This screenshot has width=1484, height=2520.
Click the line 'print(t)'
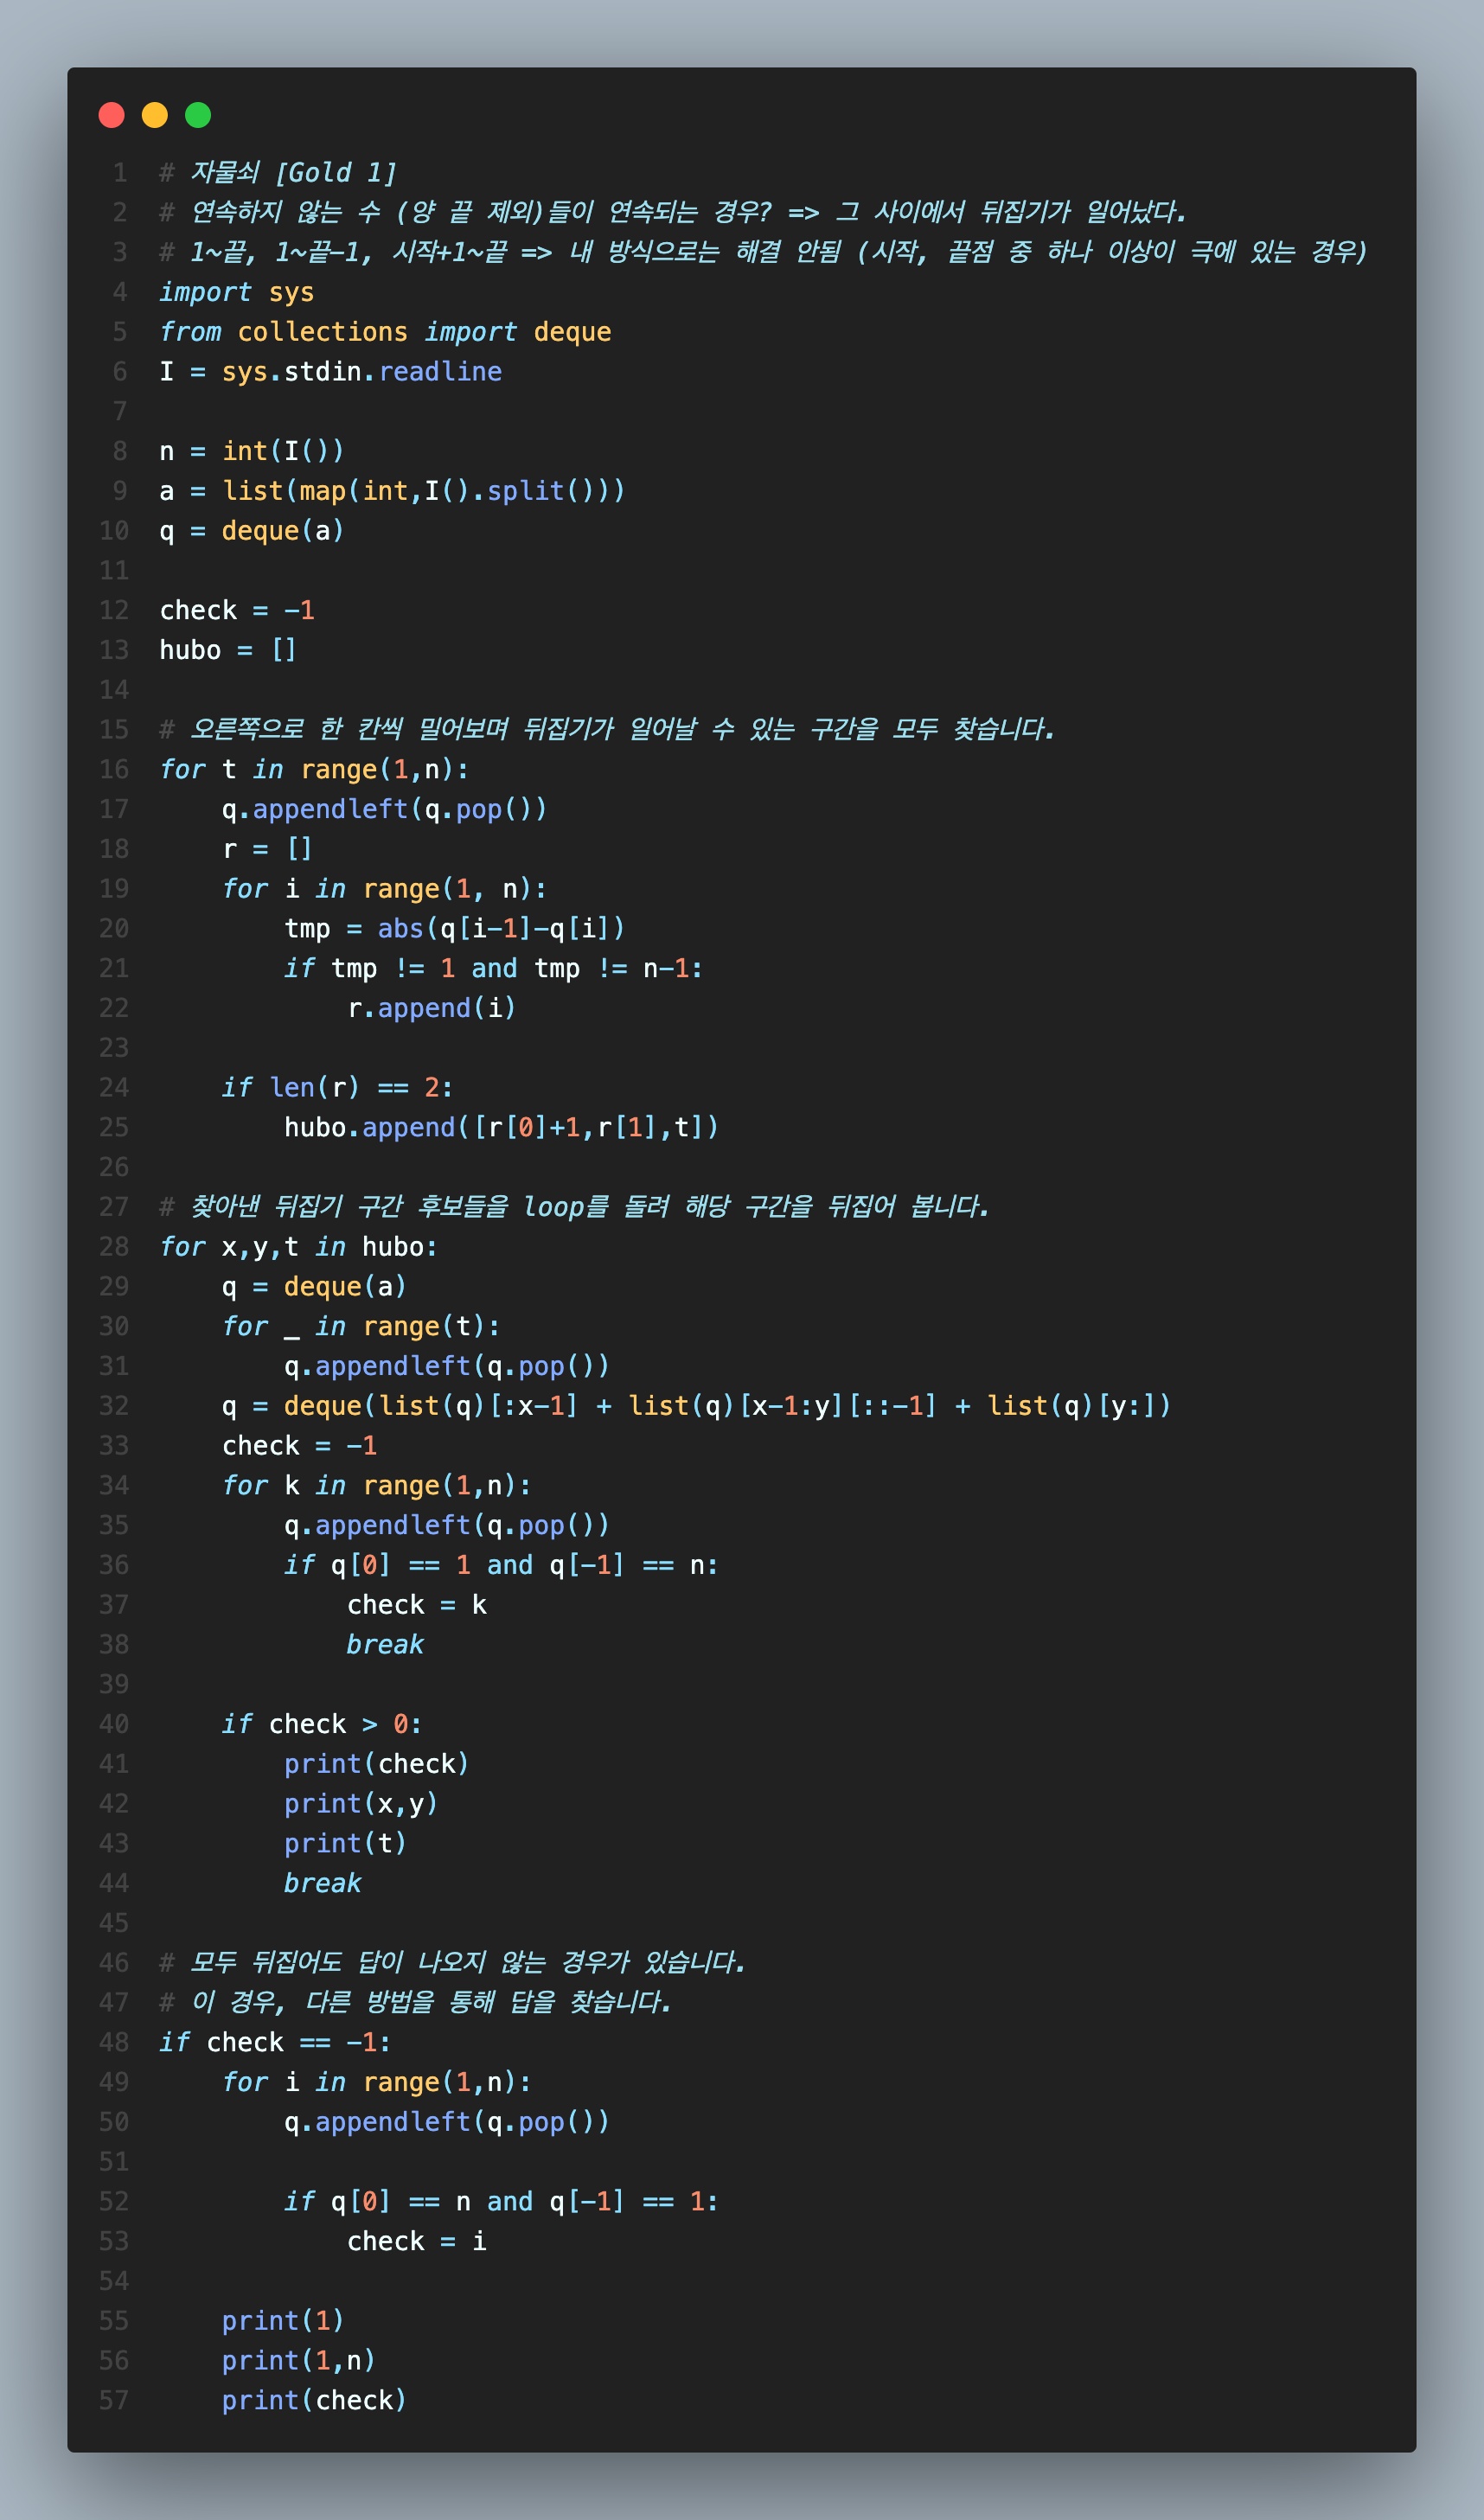tap(346, 1843)
